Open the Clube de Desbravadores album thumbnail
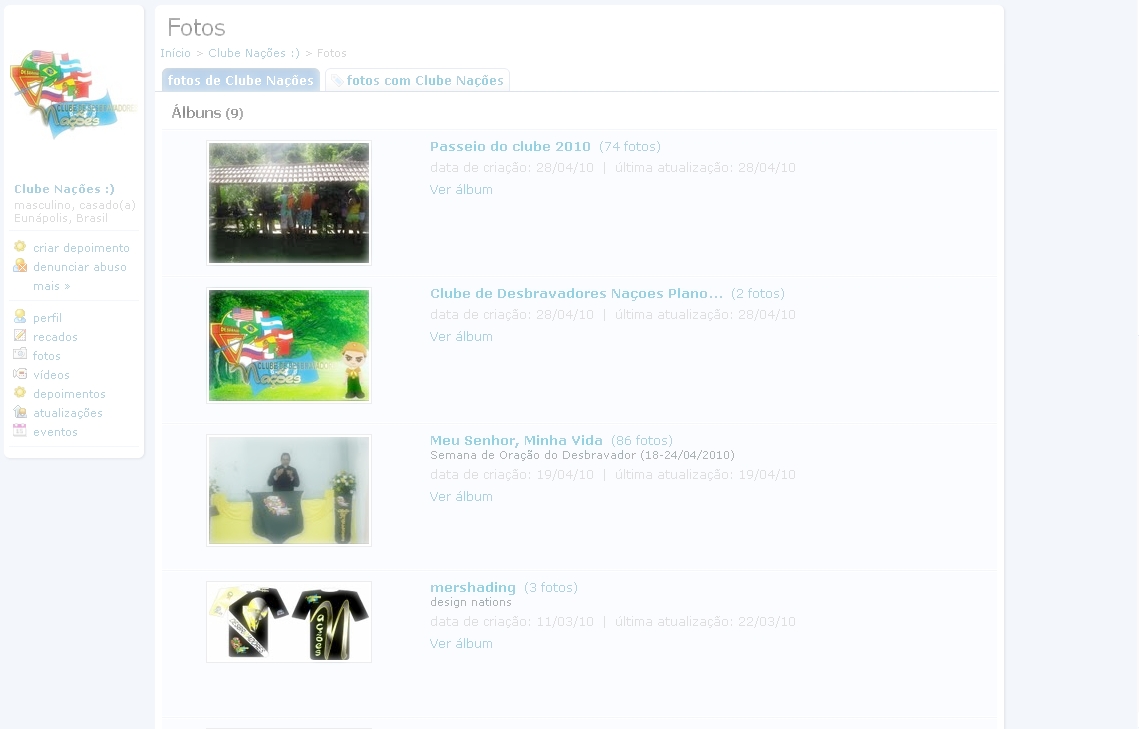The width and height of the screenshot is (1139, 729). [289, 345]
